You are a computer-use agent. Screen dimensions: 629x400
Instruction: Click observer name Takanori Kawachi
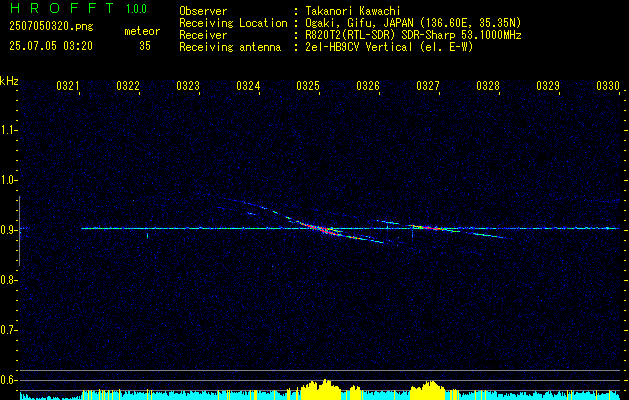tap(351, 11)
